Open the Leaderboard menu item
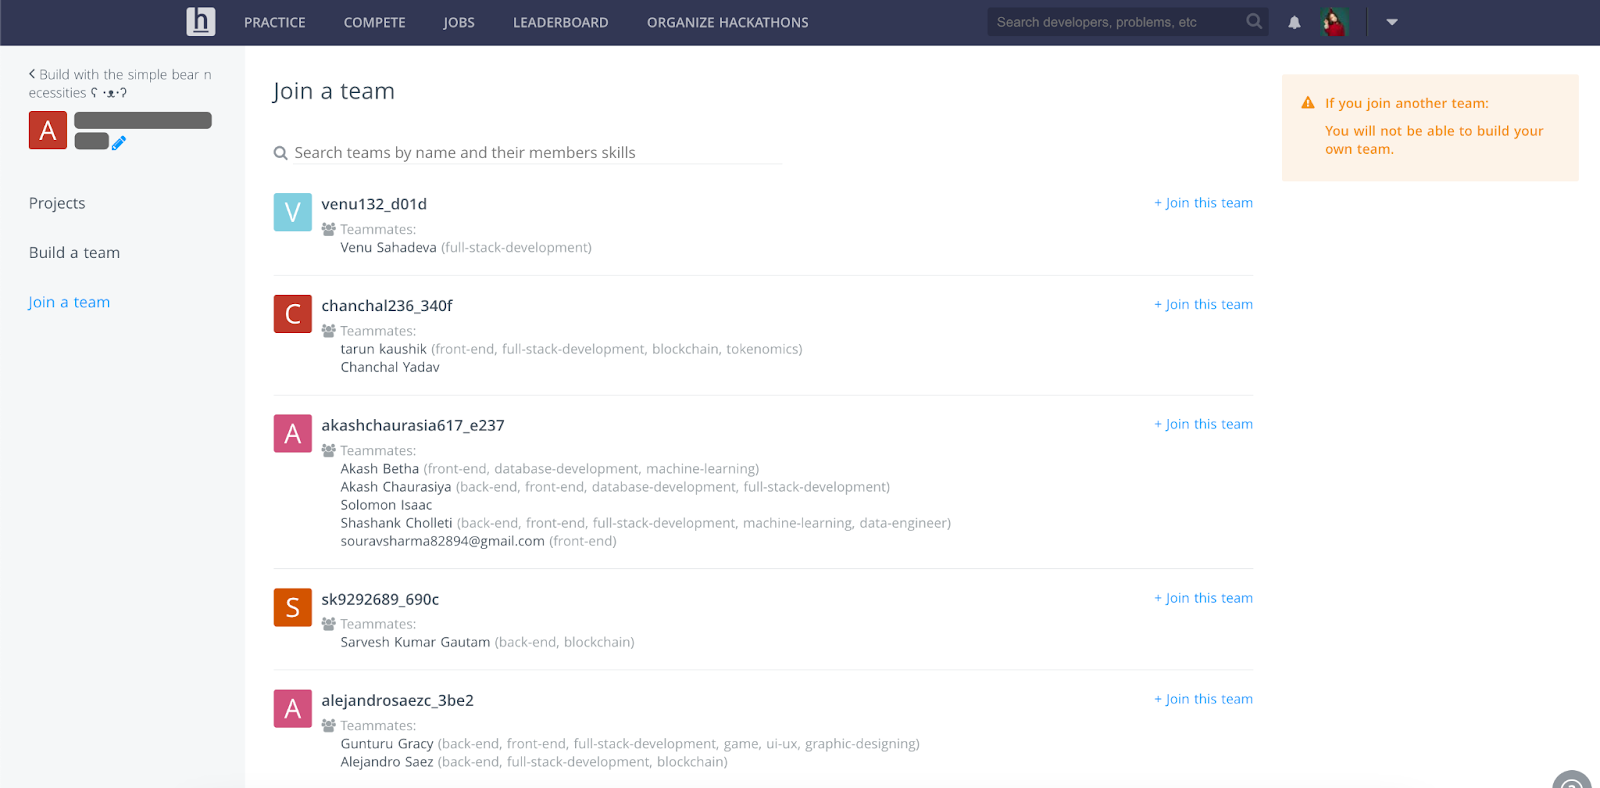 560,22
